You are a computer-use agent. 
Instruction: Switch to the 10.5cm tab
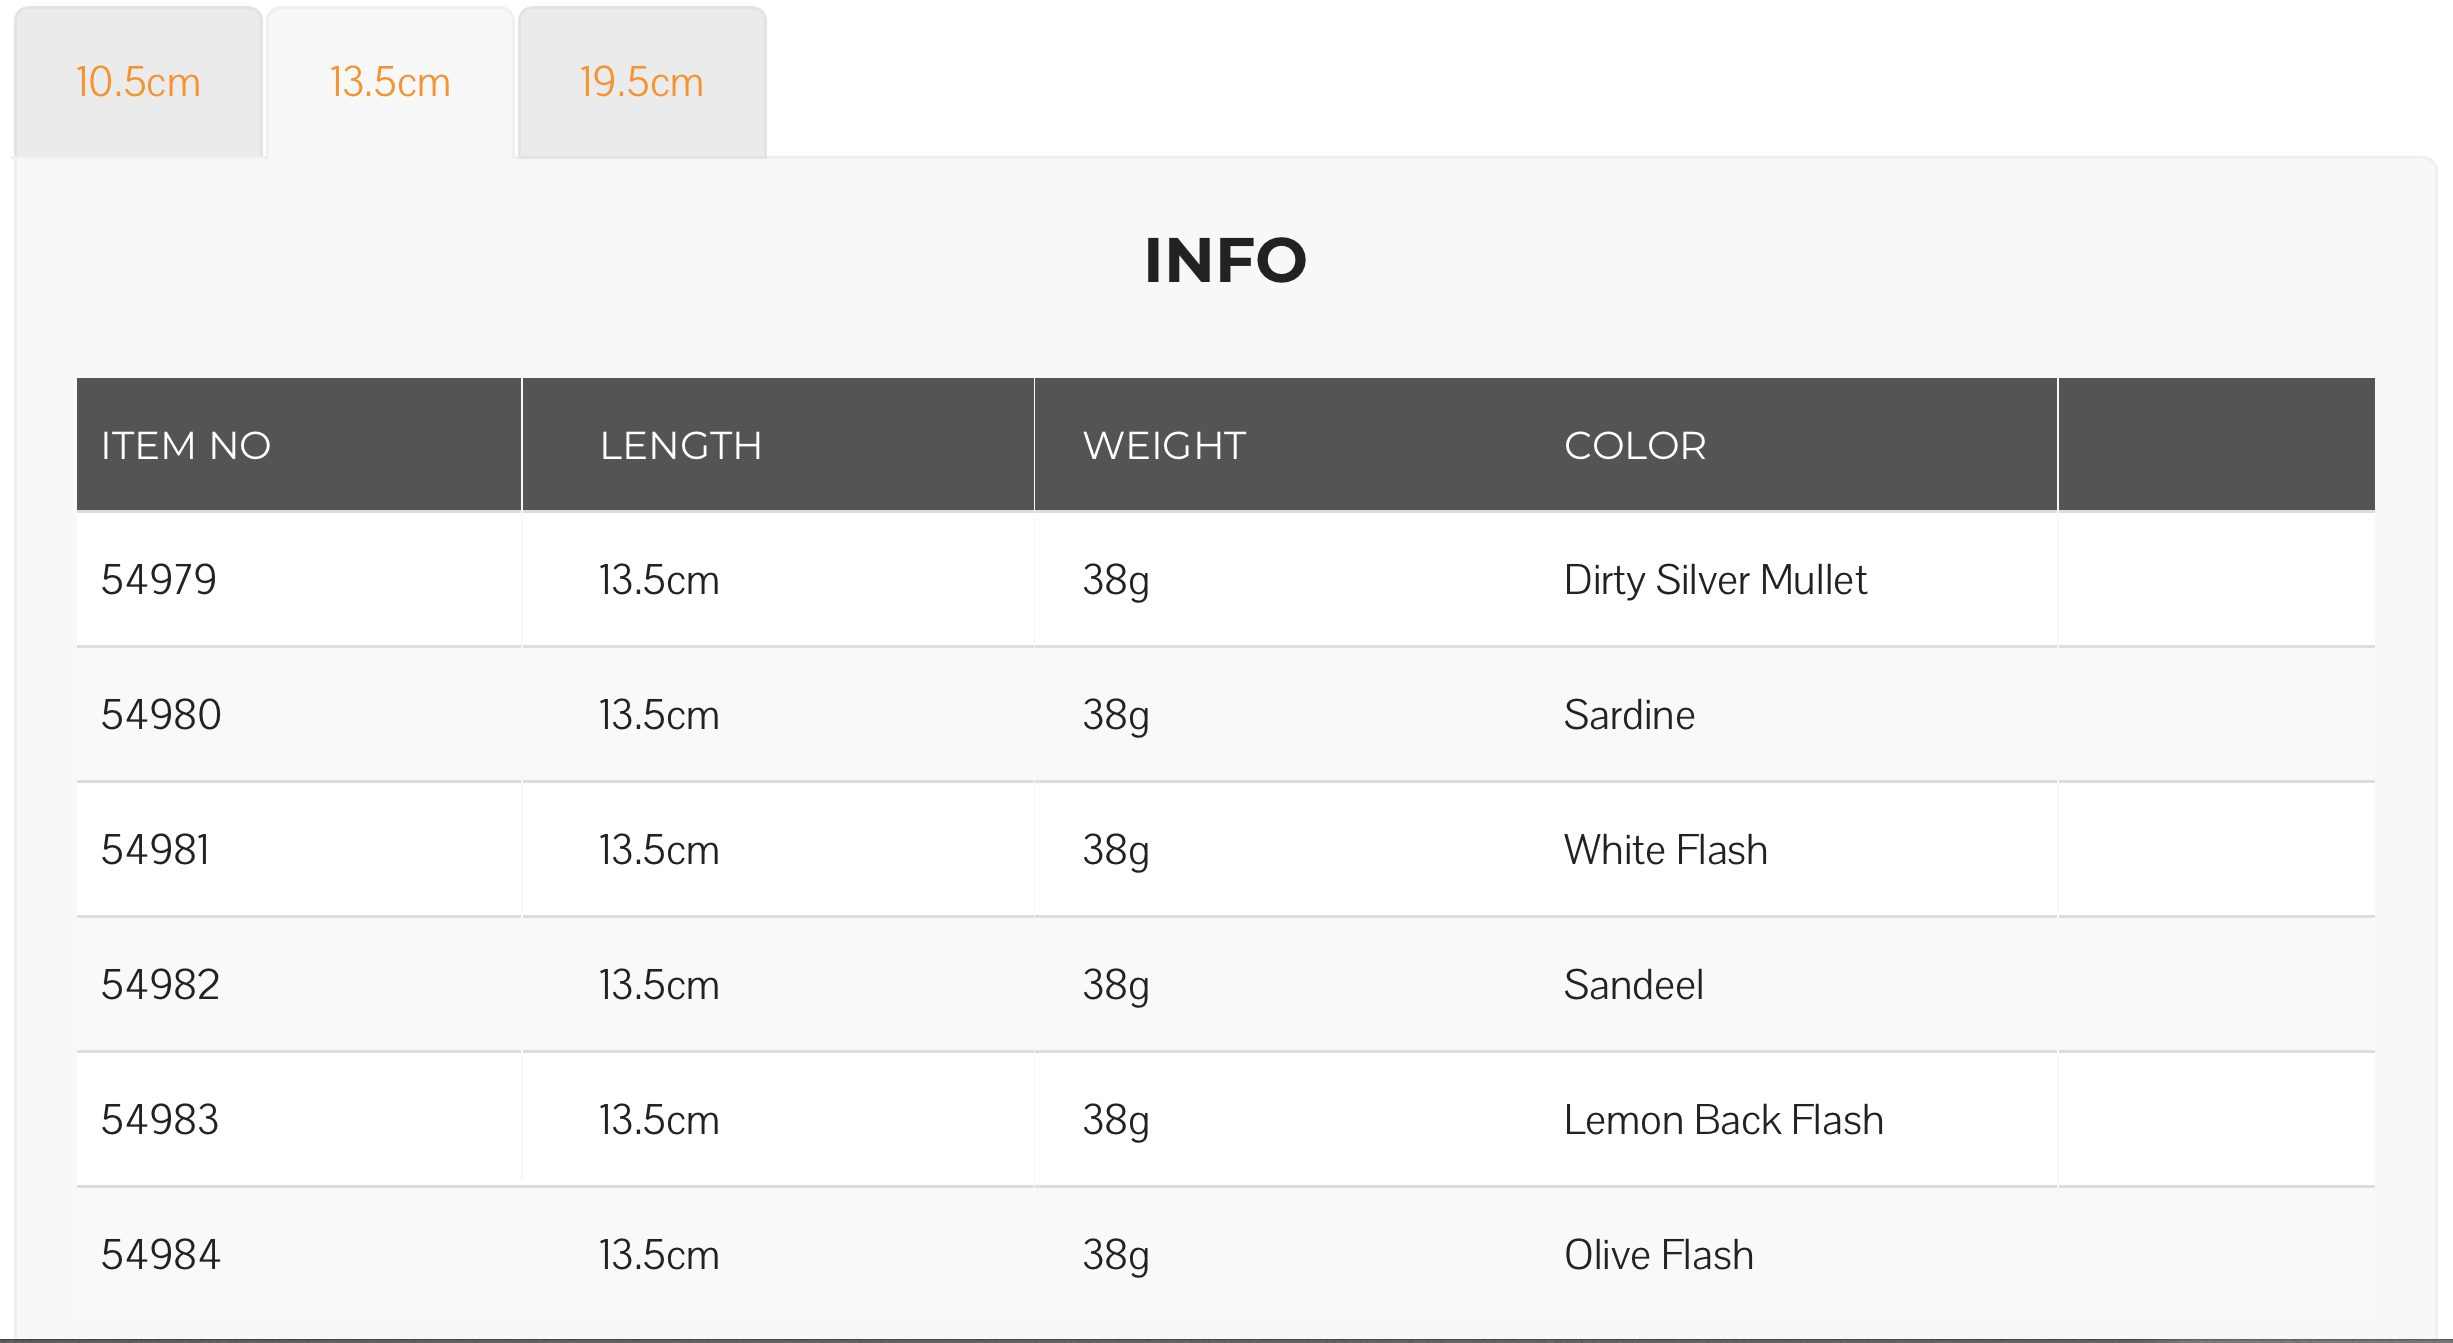point(138,82)
